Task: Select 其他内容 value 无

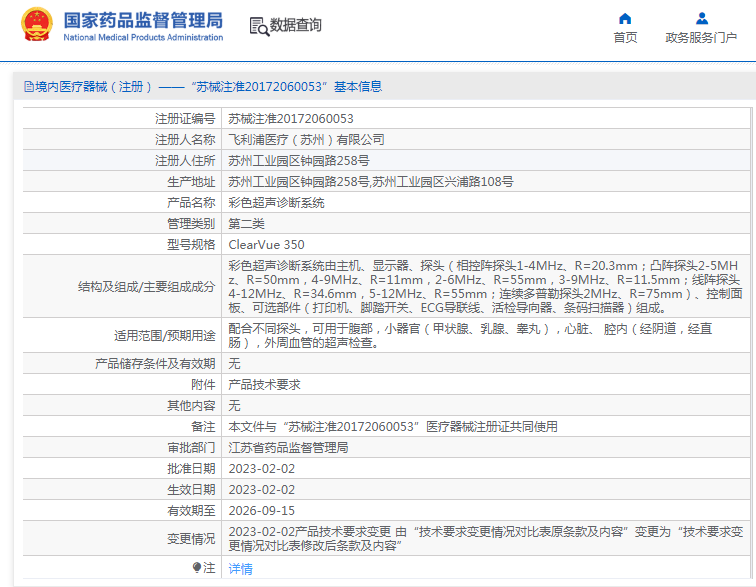Action: (234, 406)
